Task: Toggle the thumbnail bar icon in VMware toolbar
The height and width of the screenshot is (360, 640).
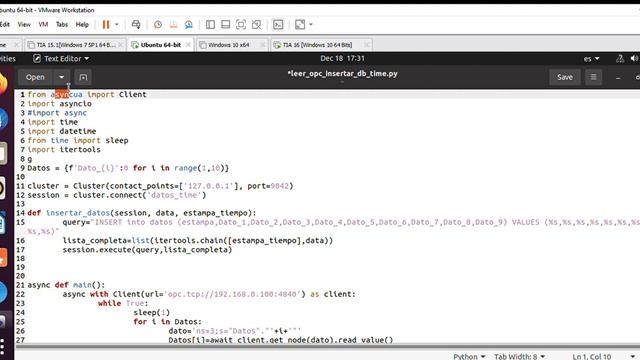Action: coord(225,24)
